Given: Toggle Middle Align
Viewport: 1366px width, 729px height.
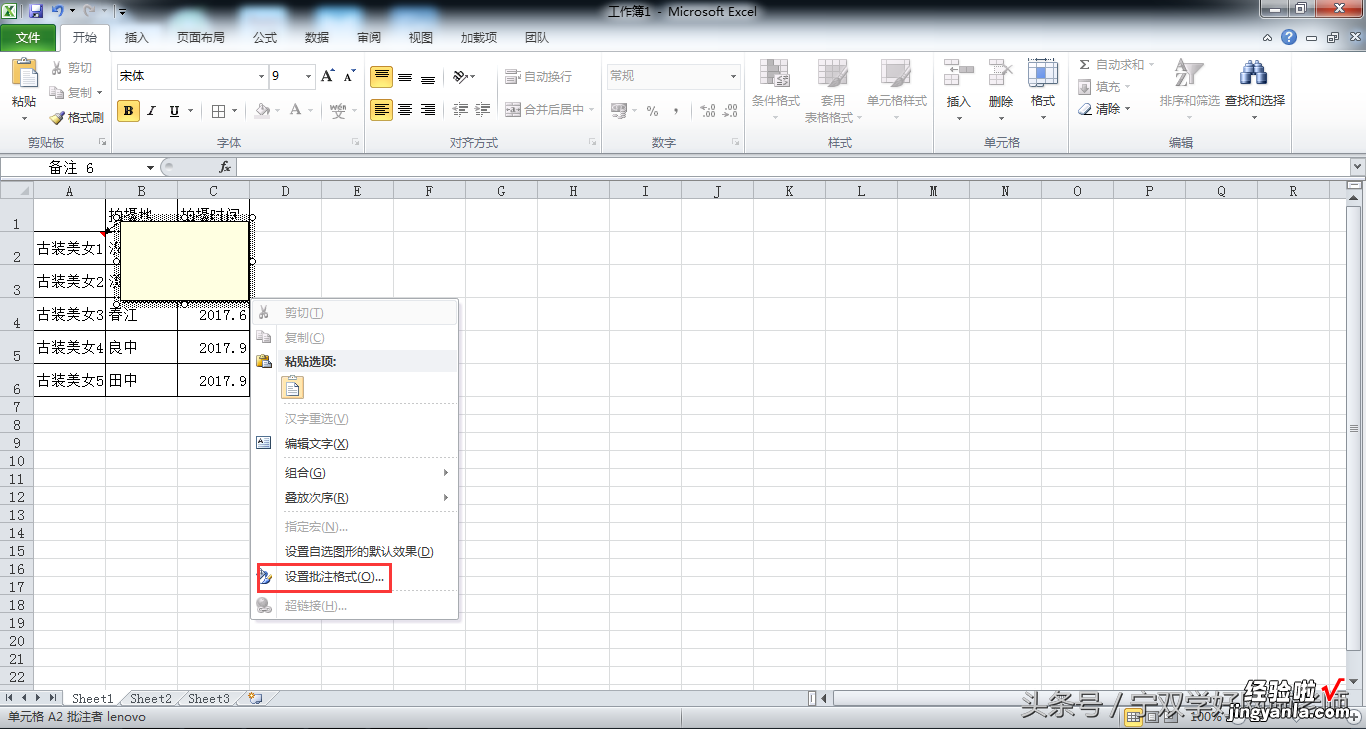Looking at the screenshot, I should (x=405, y=77).
